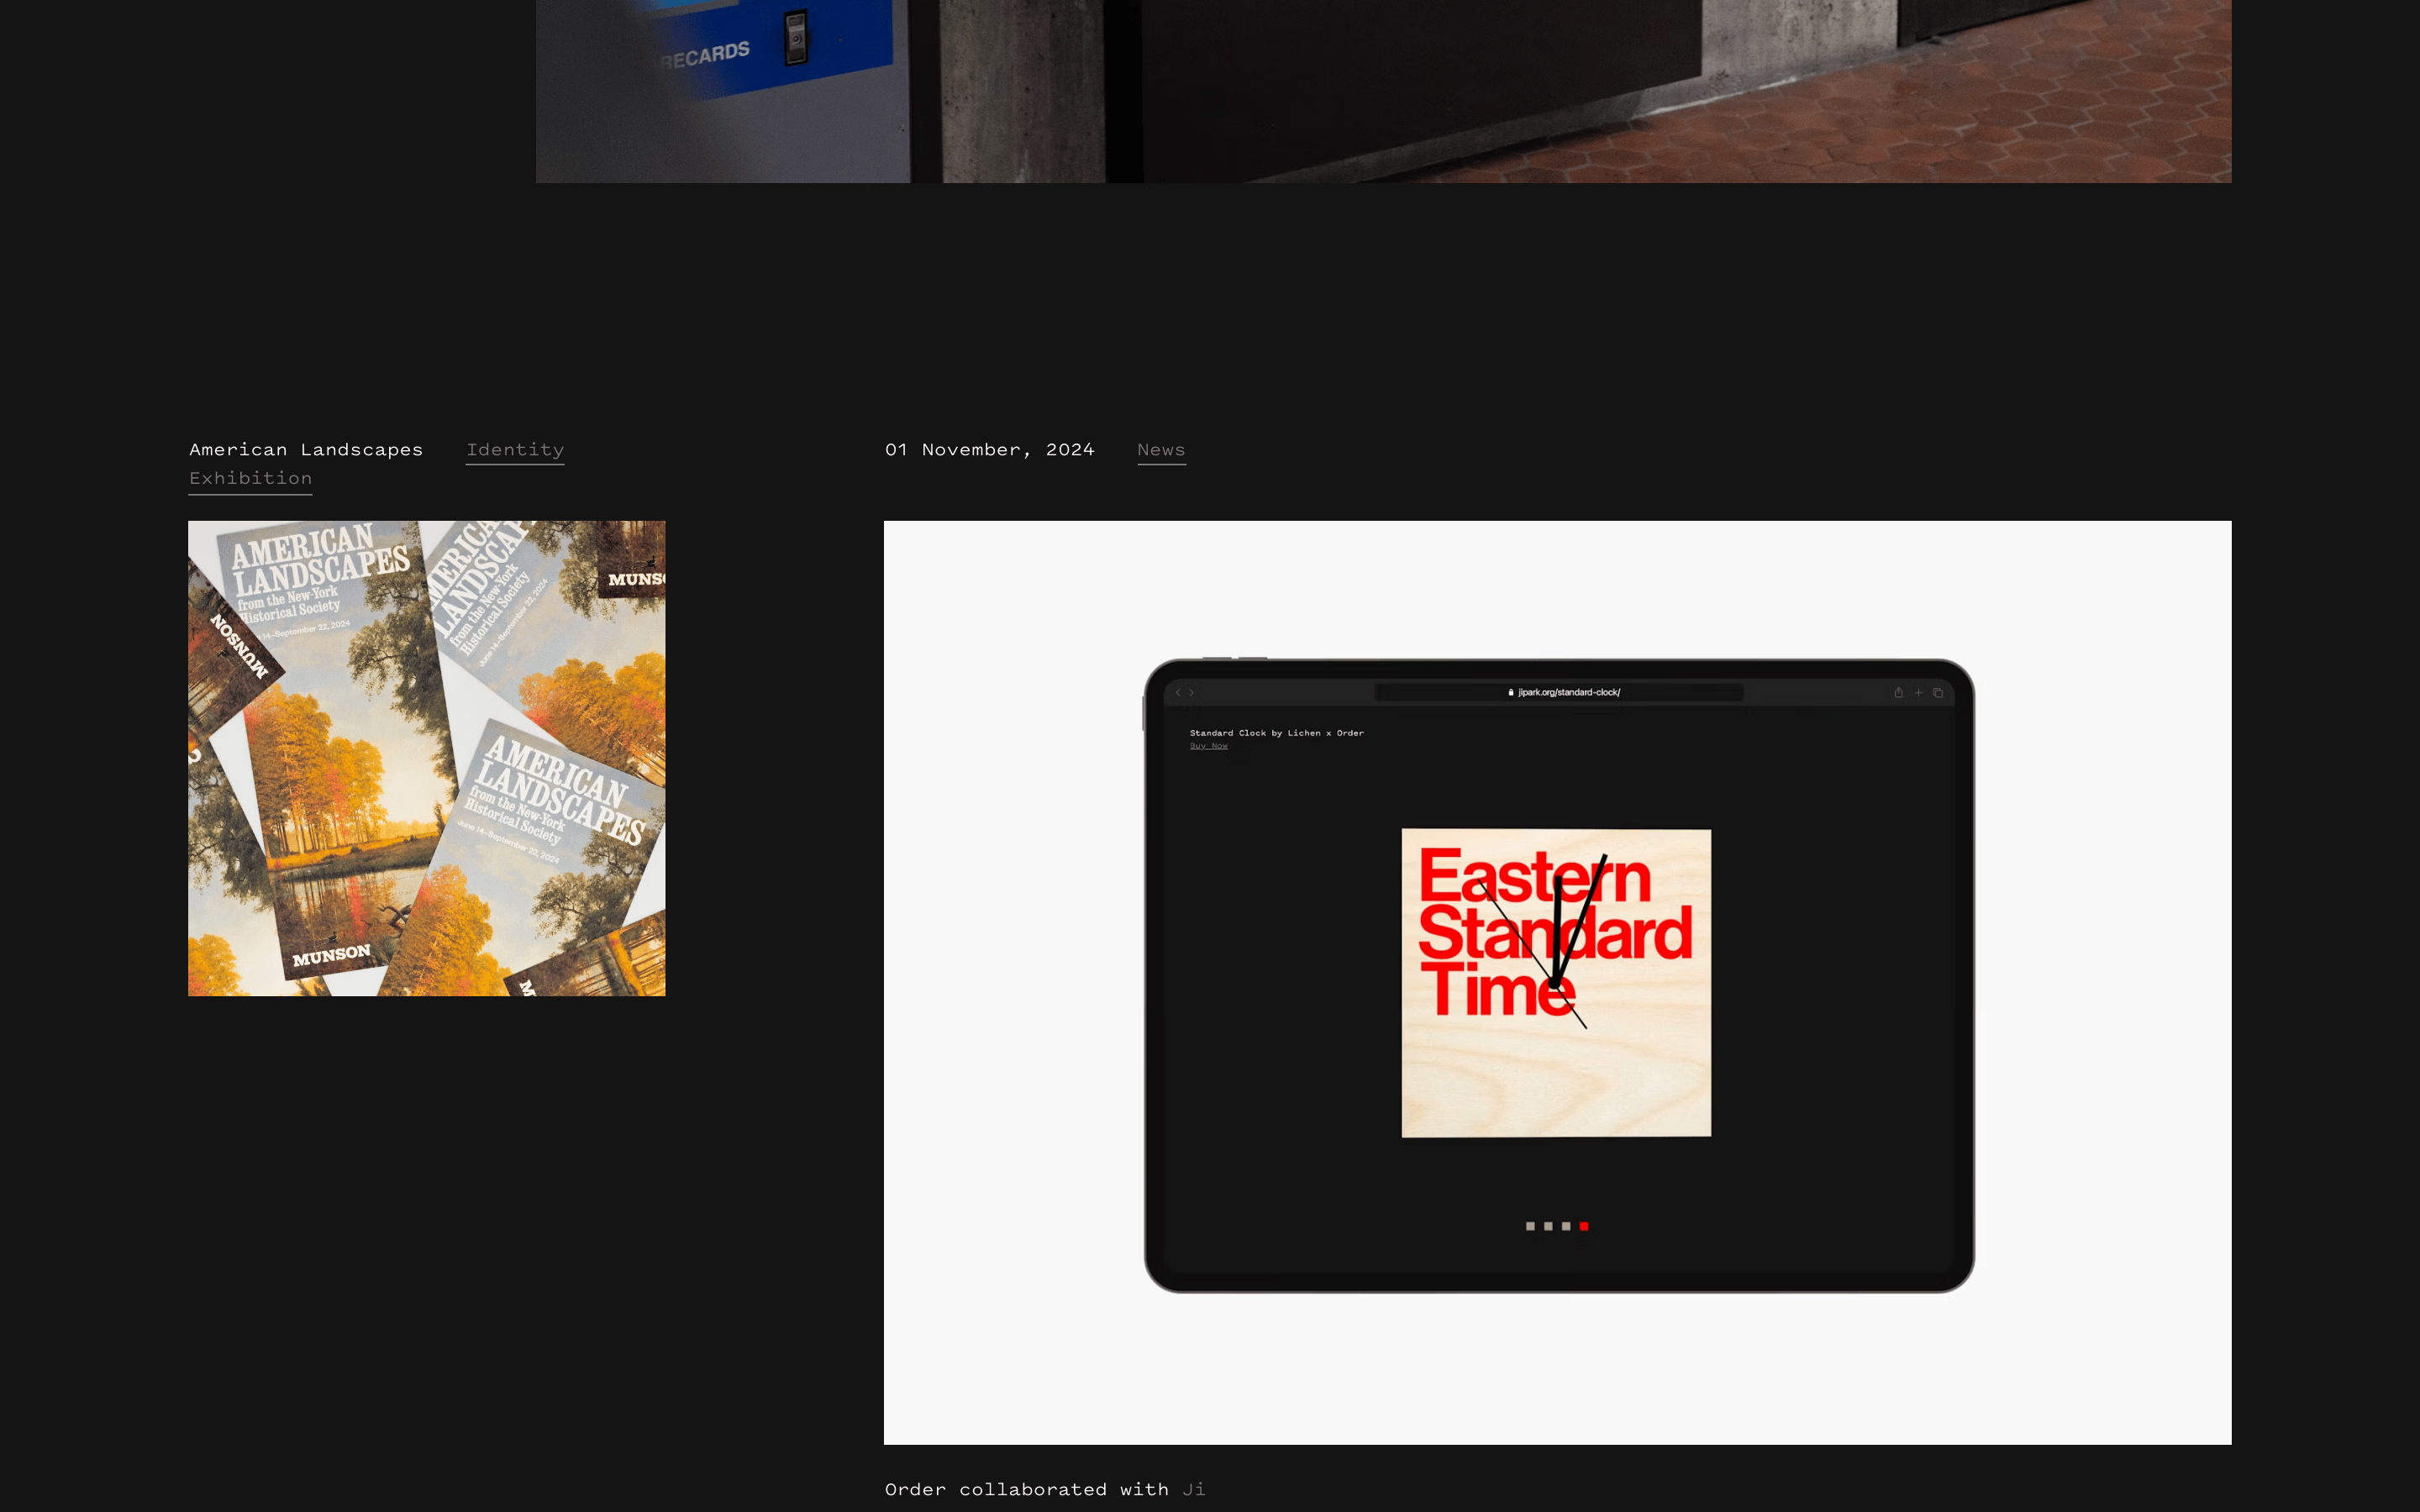
Task: Open the News category link
Action: tap(1161, 450)
